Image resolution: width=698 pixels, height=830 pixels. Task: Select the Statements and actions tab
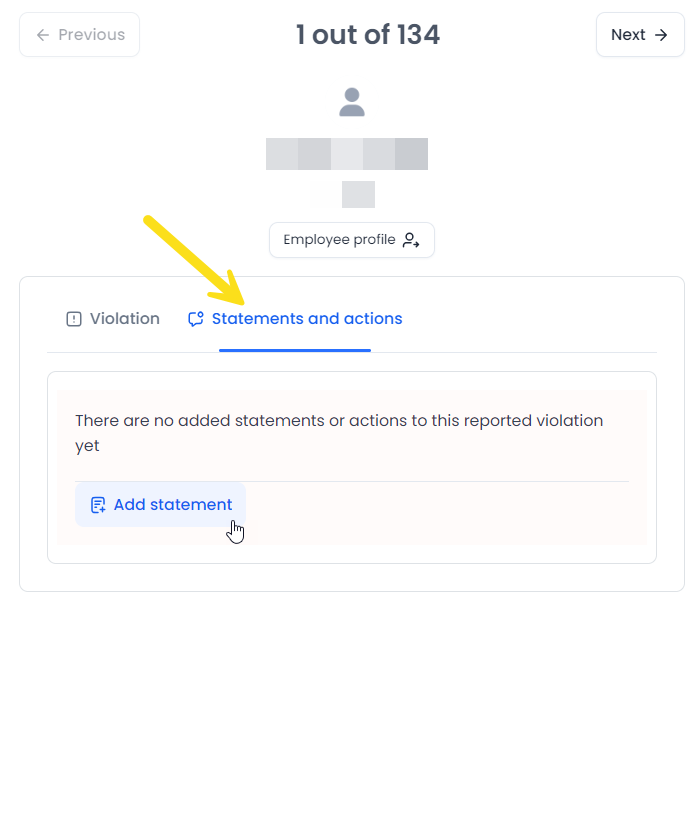[x=306, y=319]
